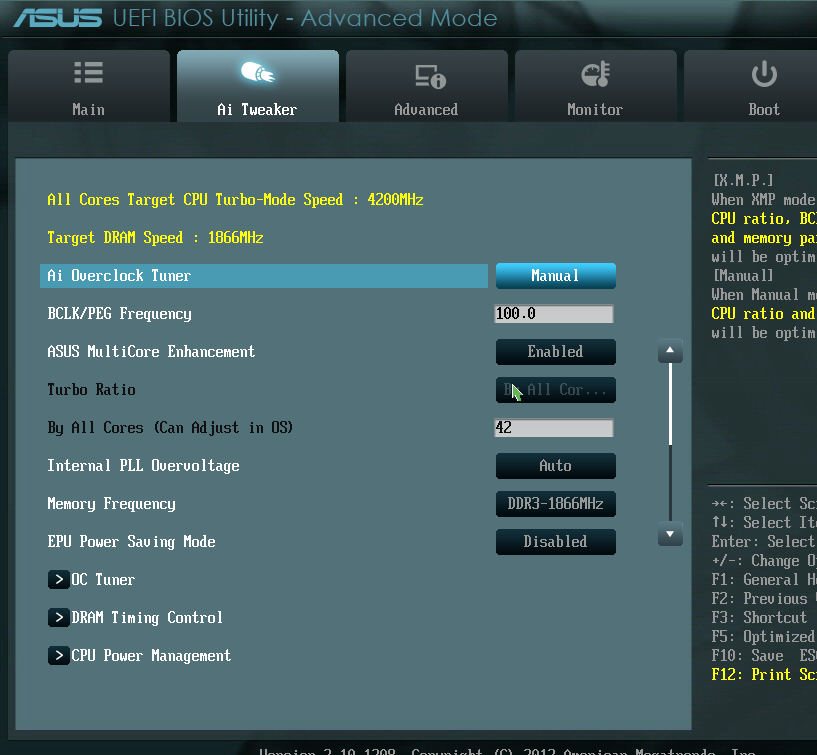This screenshot has width=817, height=755.
Task: Click the F12: Print Screen hint
Action: pos(764,674)
